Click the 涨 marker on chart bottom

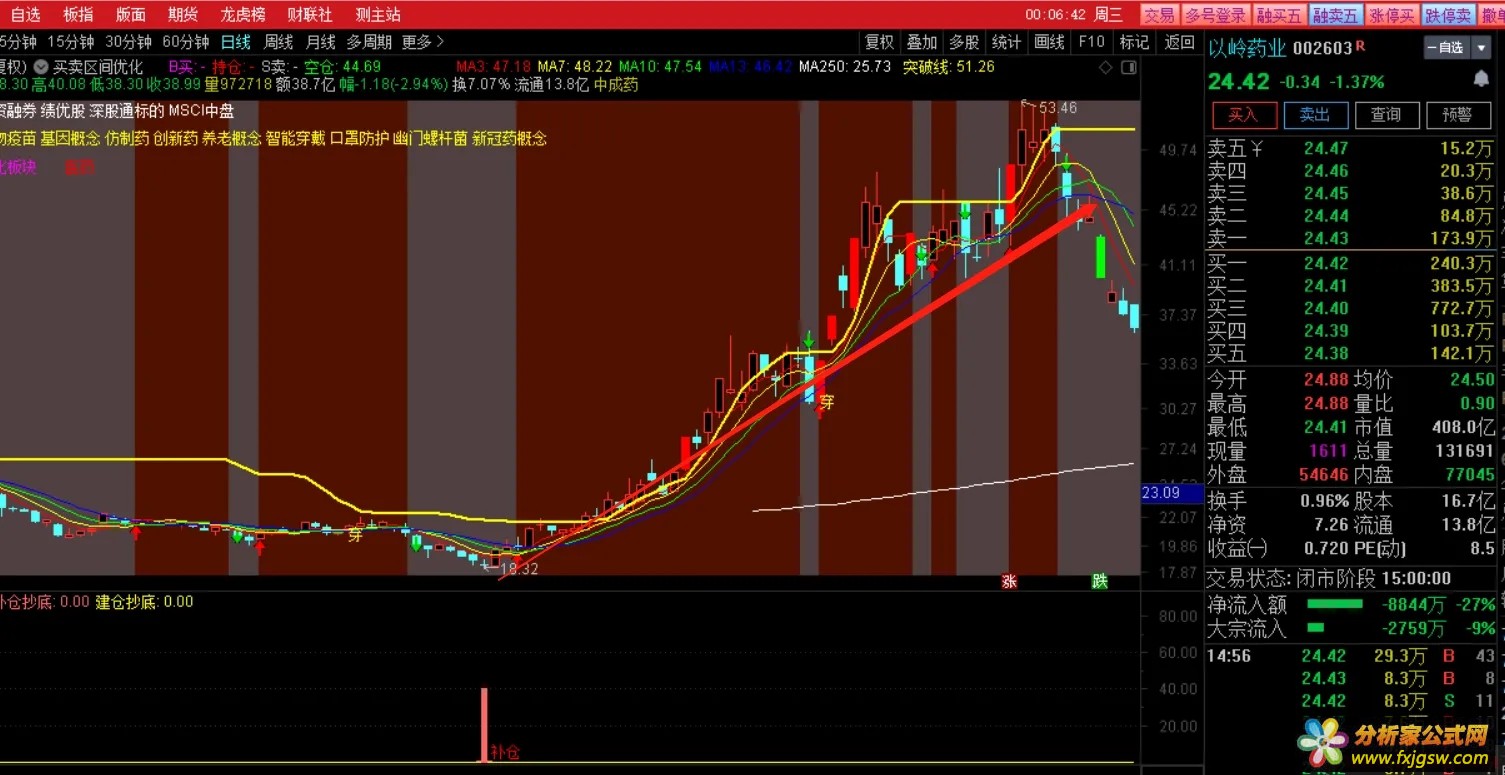point(1009,582)
